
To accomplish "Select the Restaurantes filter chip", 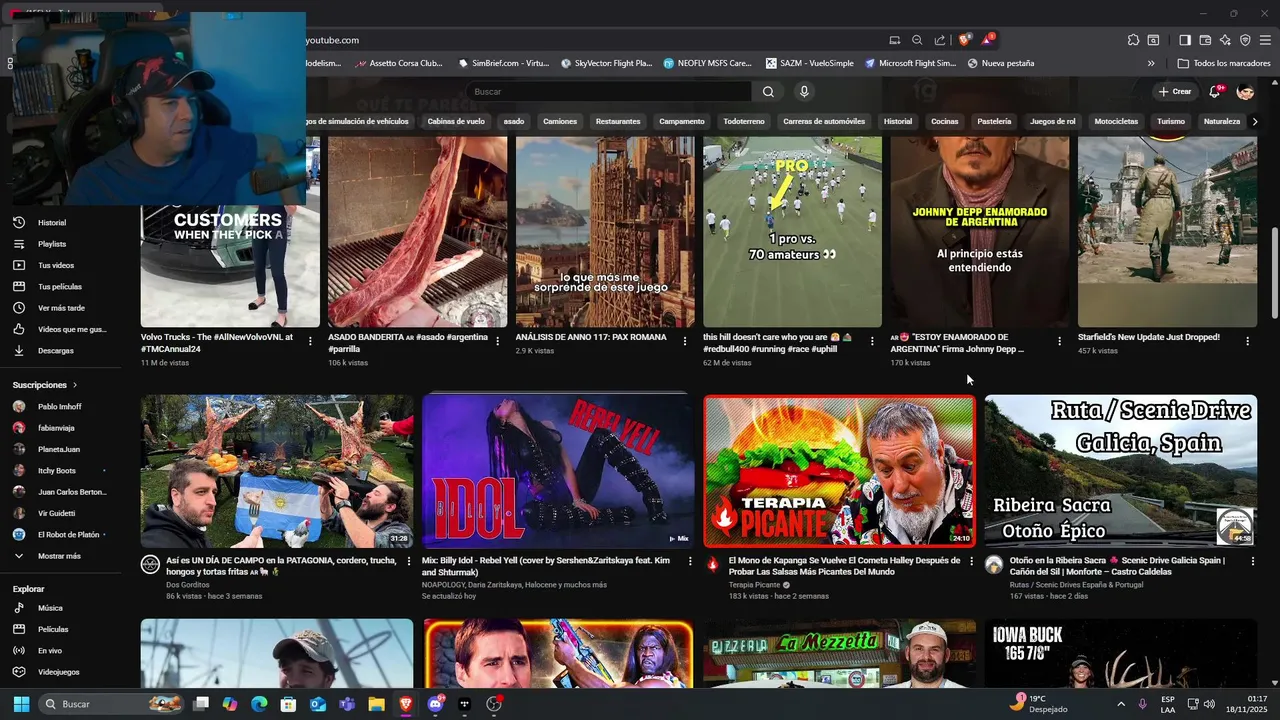I will pos(618,121).
